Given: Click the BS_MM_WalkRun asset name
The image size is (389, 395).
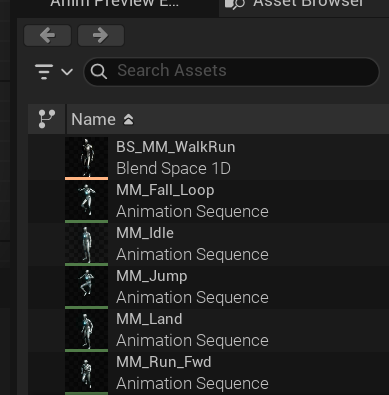Looking at the screenshot, I should pos(176,147).
